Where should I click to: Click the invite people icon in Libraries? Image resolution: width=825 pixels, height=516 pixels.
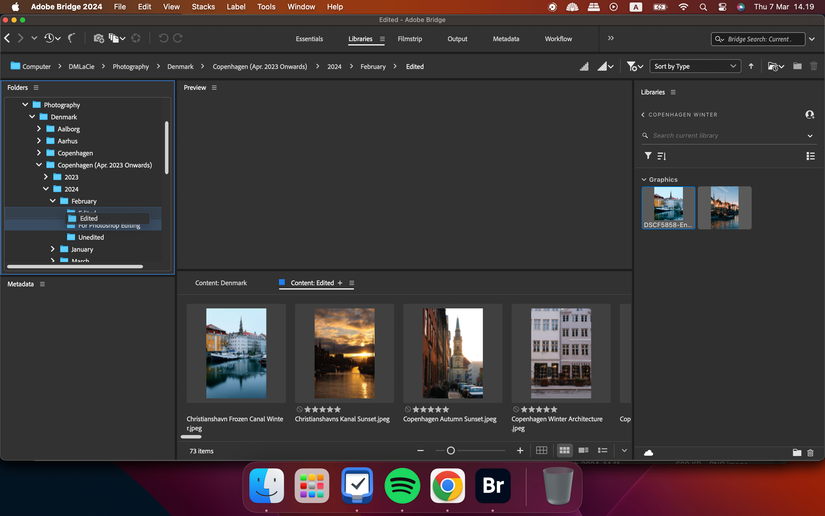coord(809,115)
